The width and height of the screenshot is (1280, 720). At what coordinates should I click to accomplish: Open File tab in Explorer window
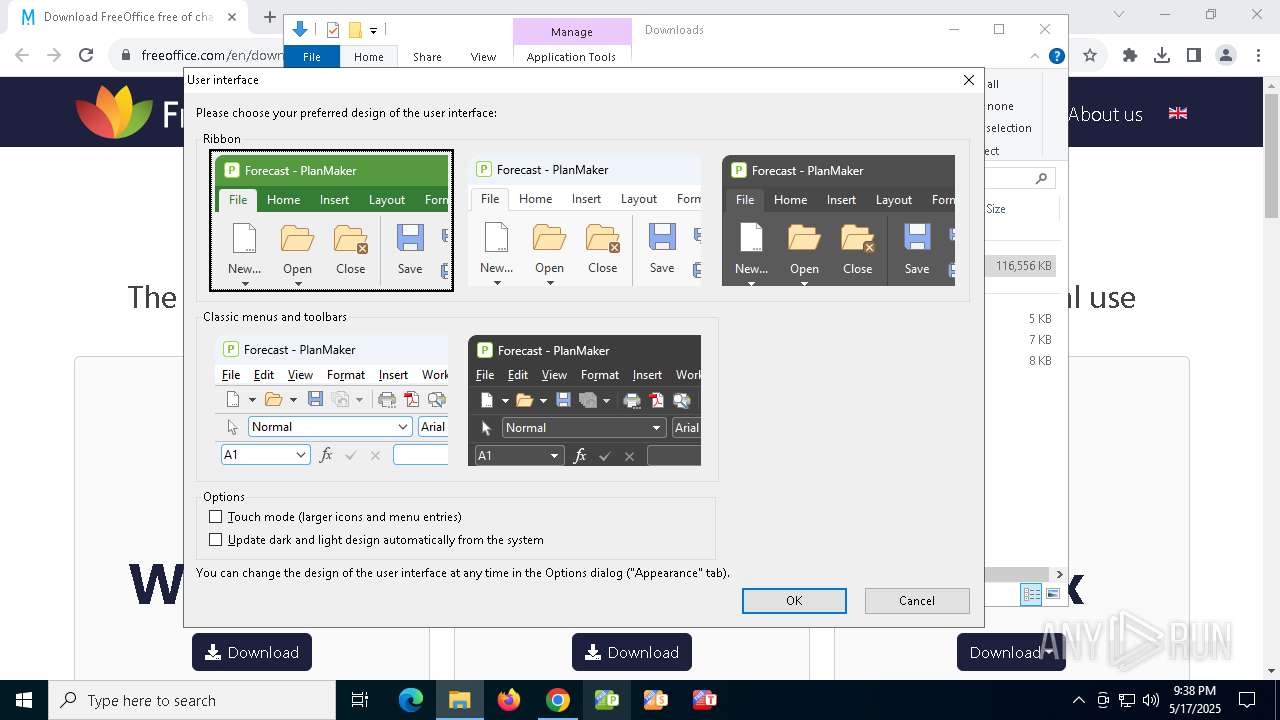312,57
